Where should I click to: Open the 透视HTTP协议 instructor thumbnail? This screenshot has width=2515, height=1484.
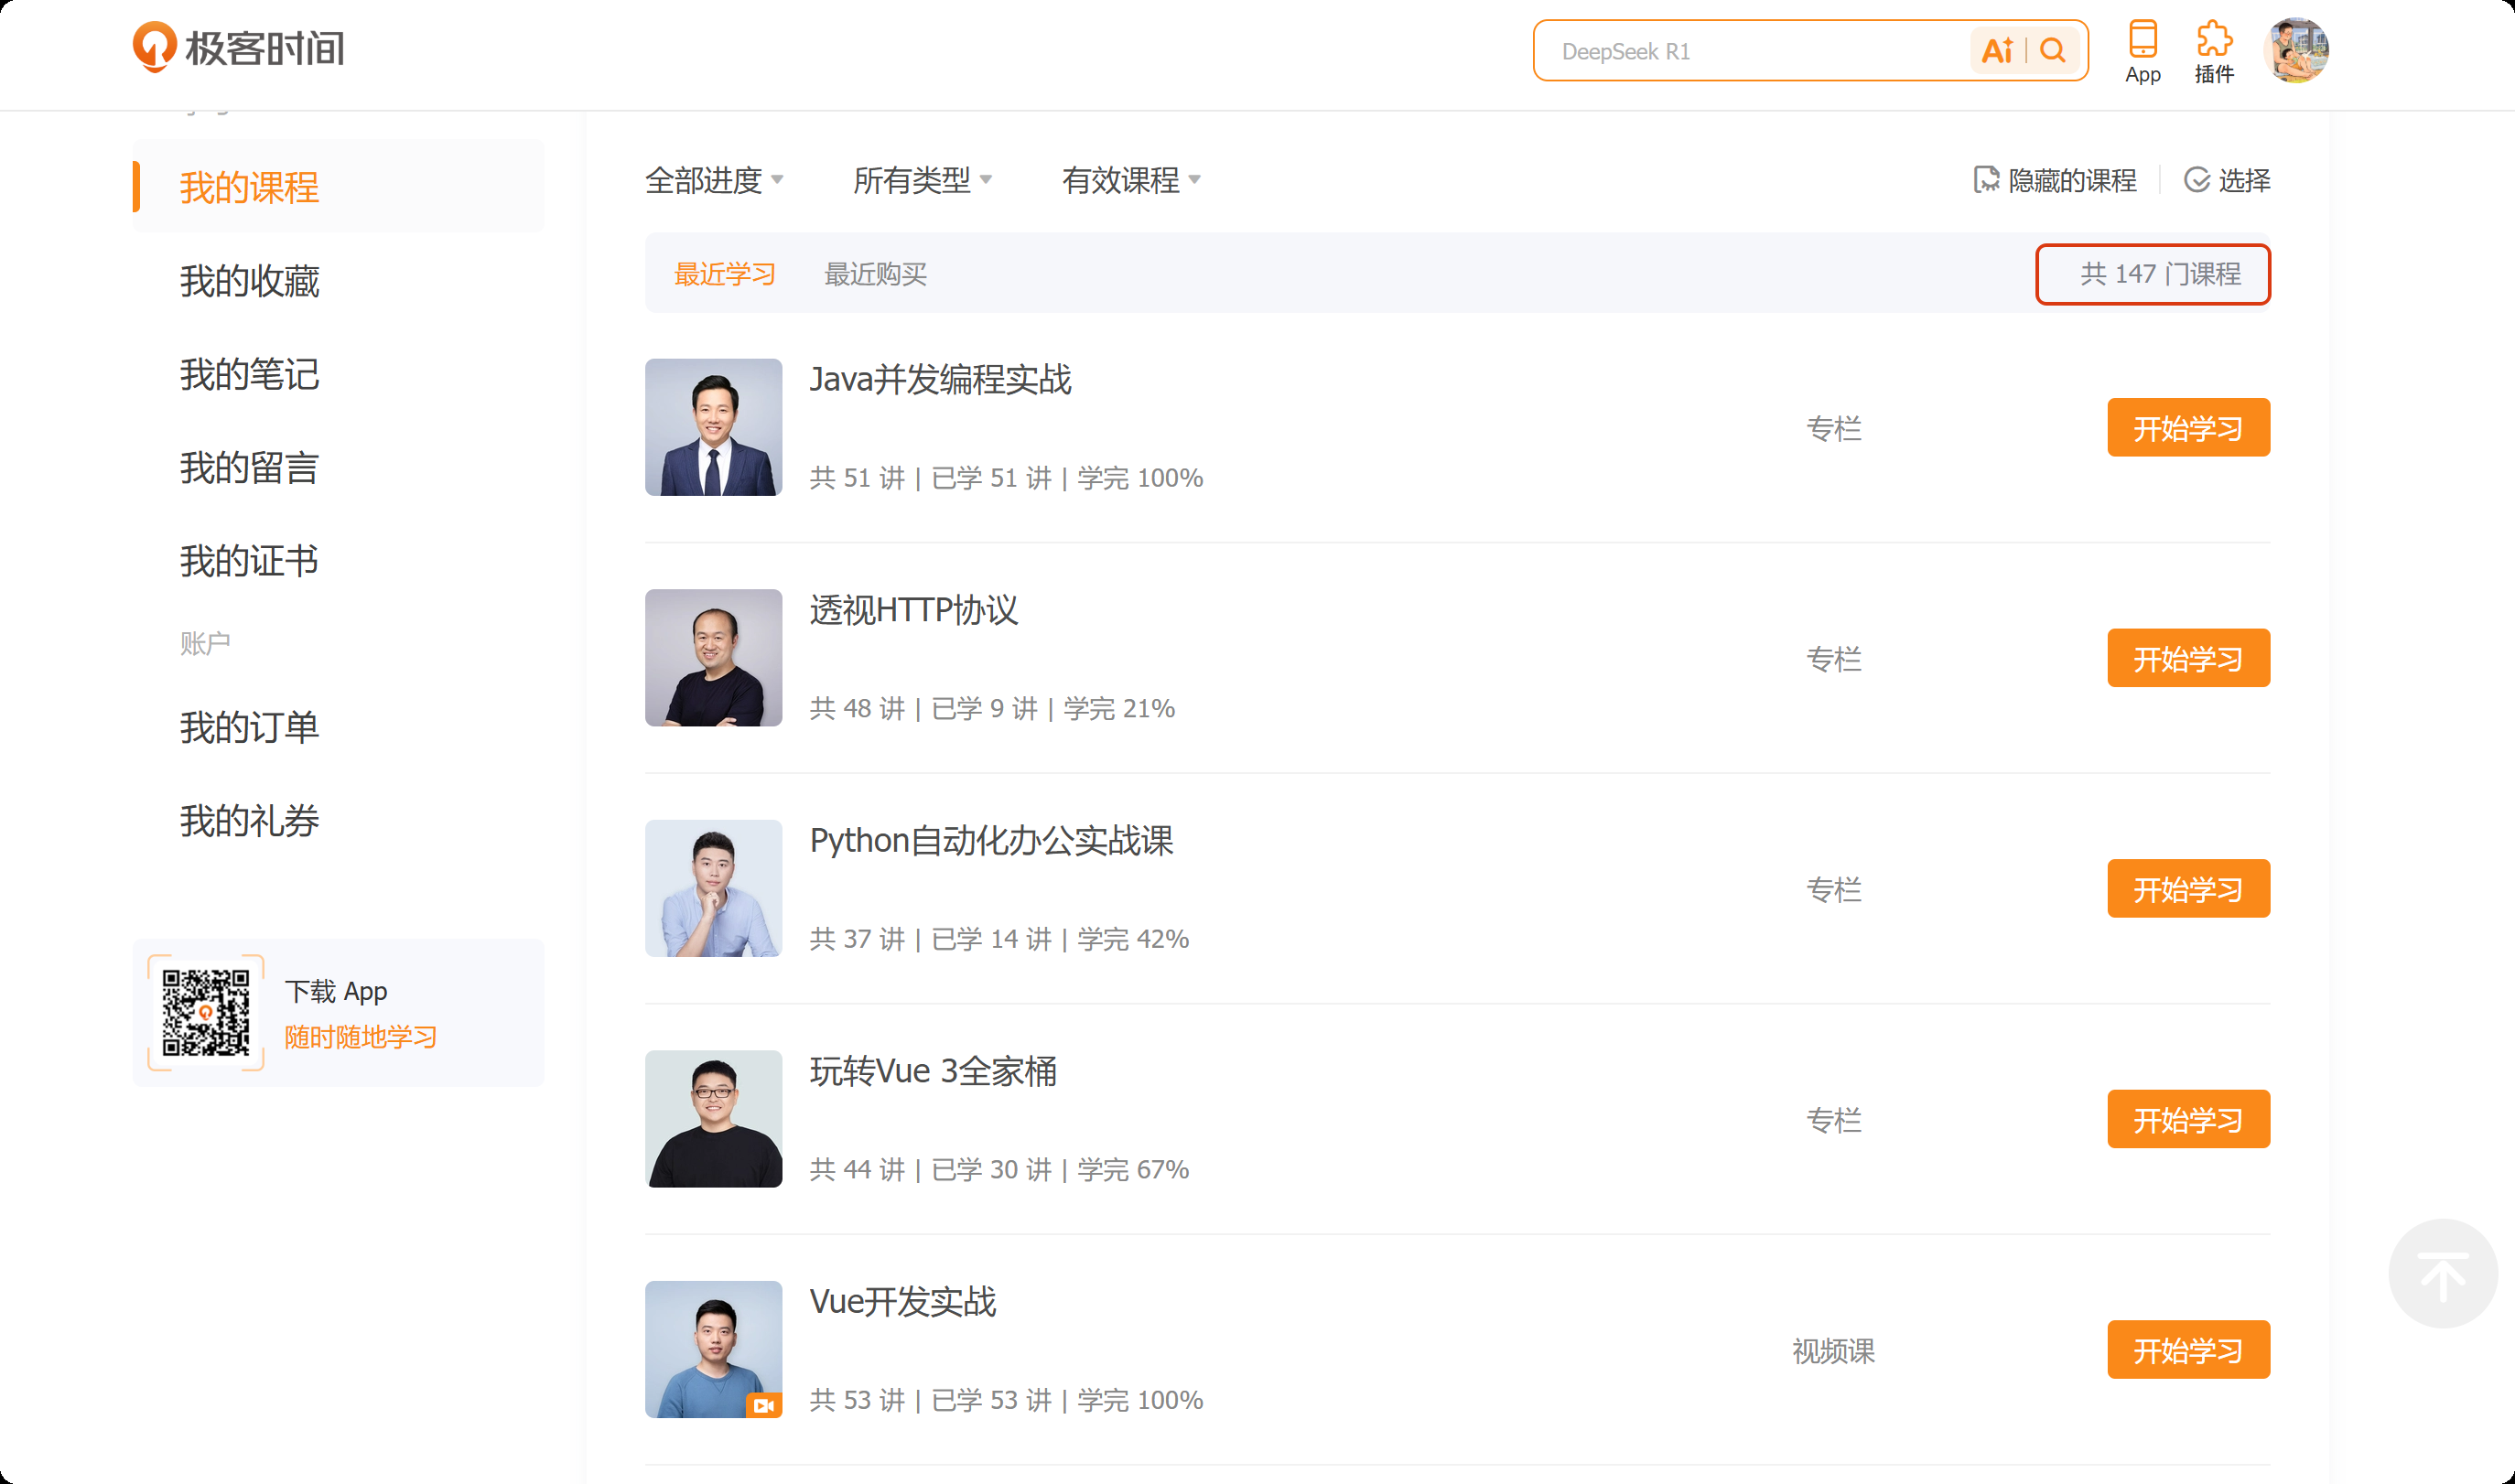(713, 658)
